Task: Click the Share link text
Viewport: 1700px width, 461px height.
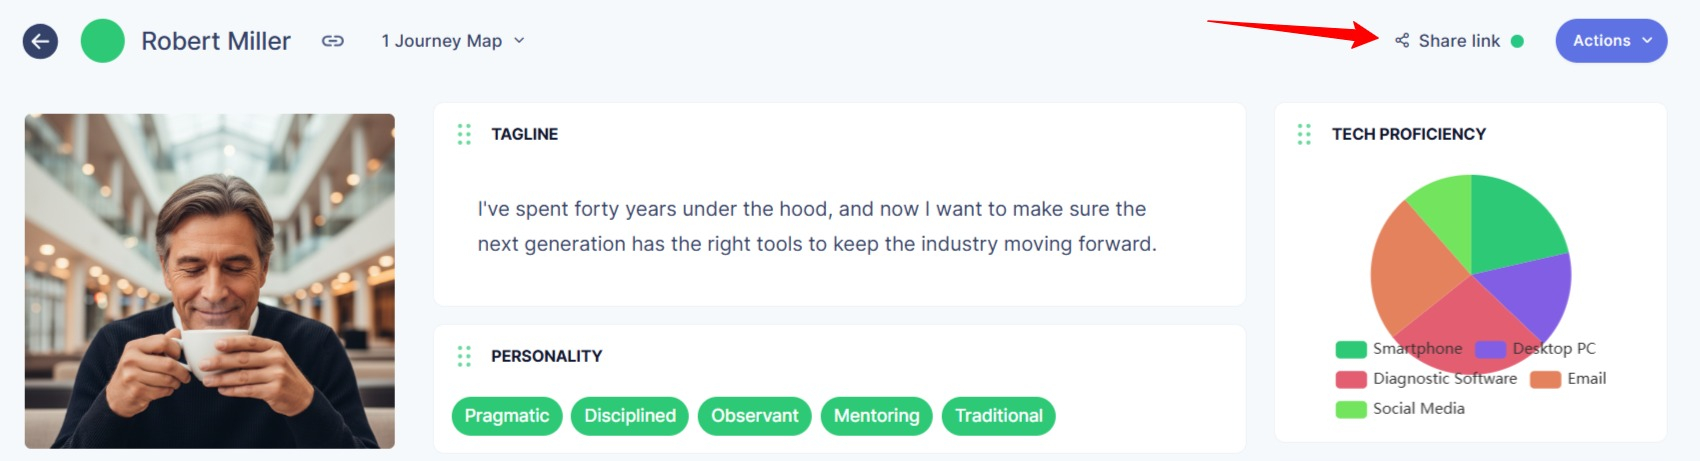Action: tap(1459, 41)
